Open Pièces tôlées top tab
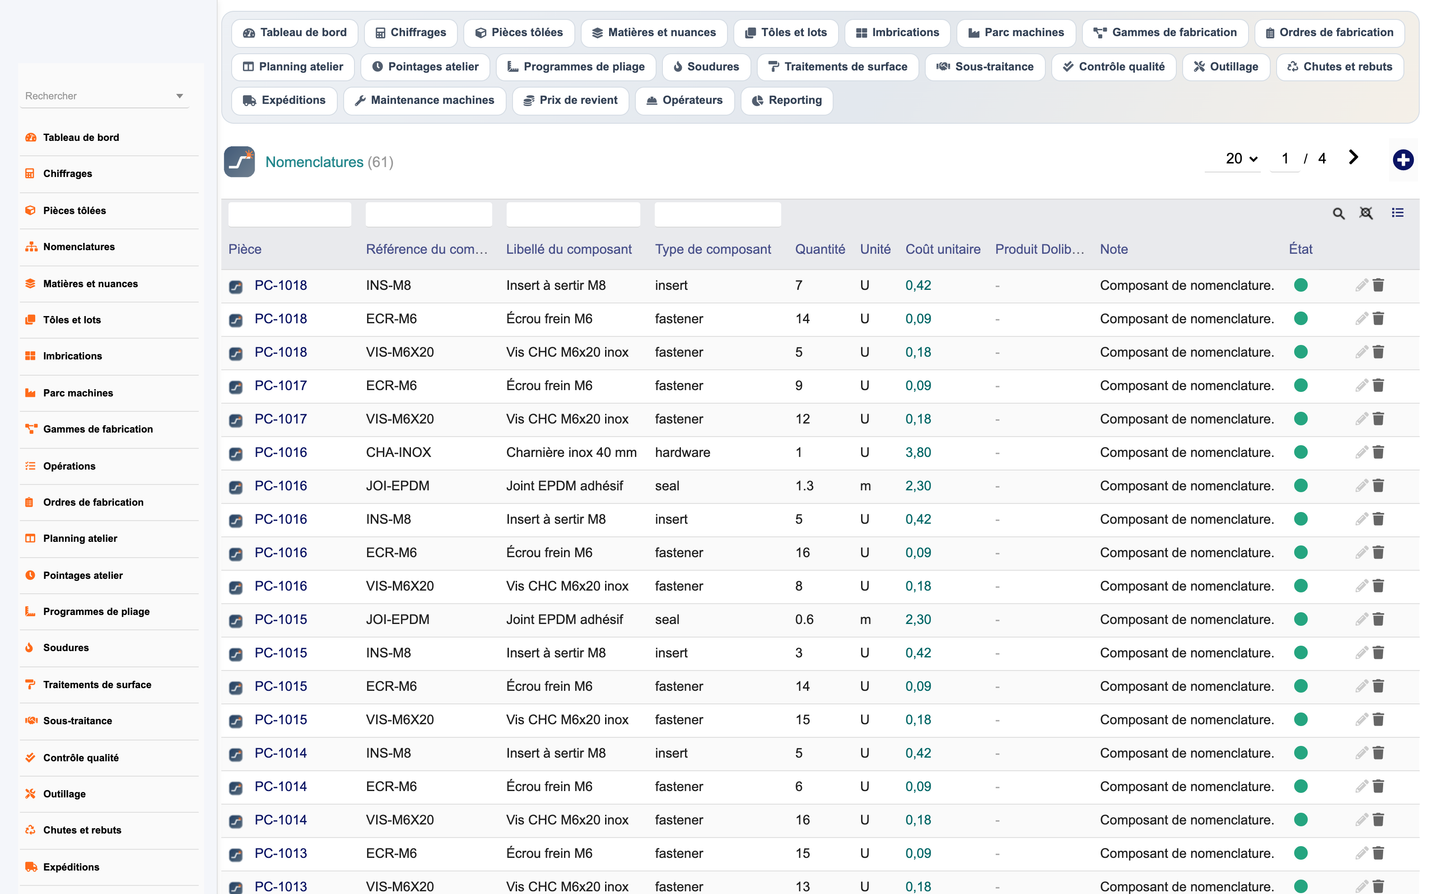1445x894 pixels. 519,32
